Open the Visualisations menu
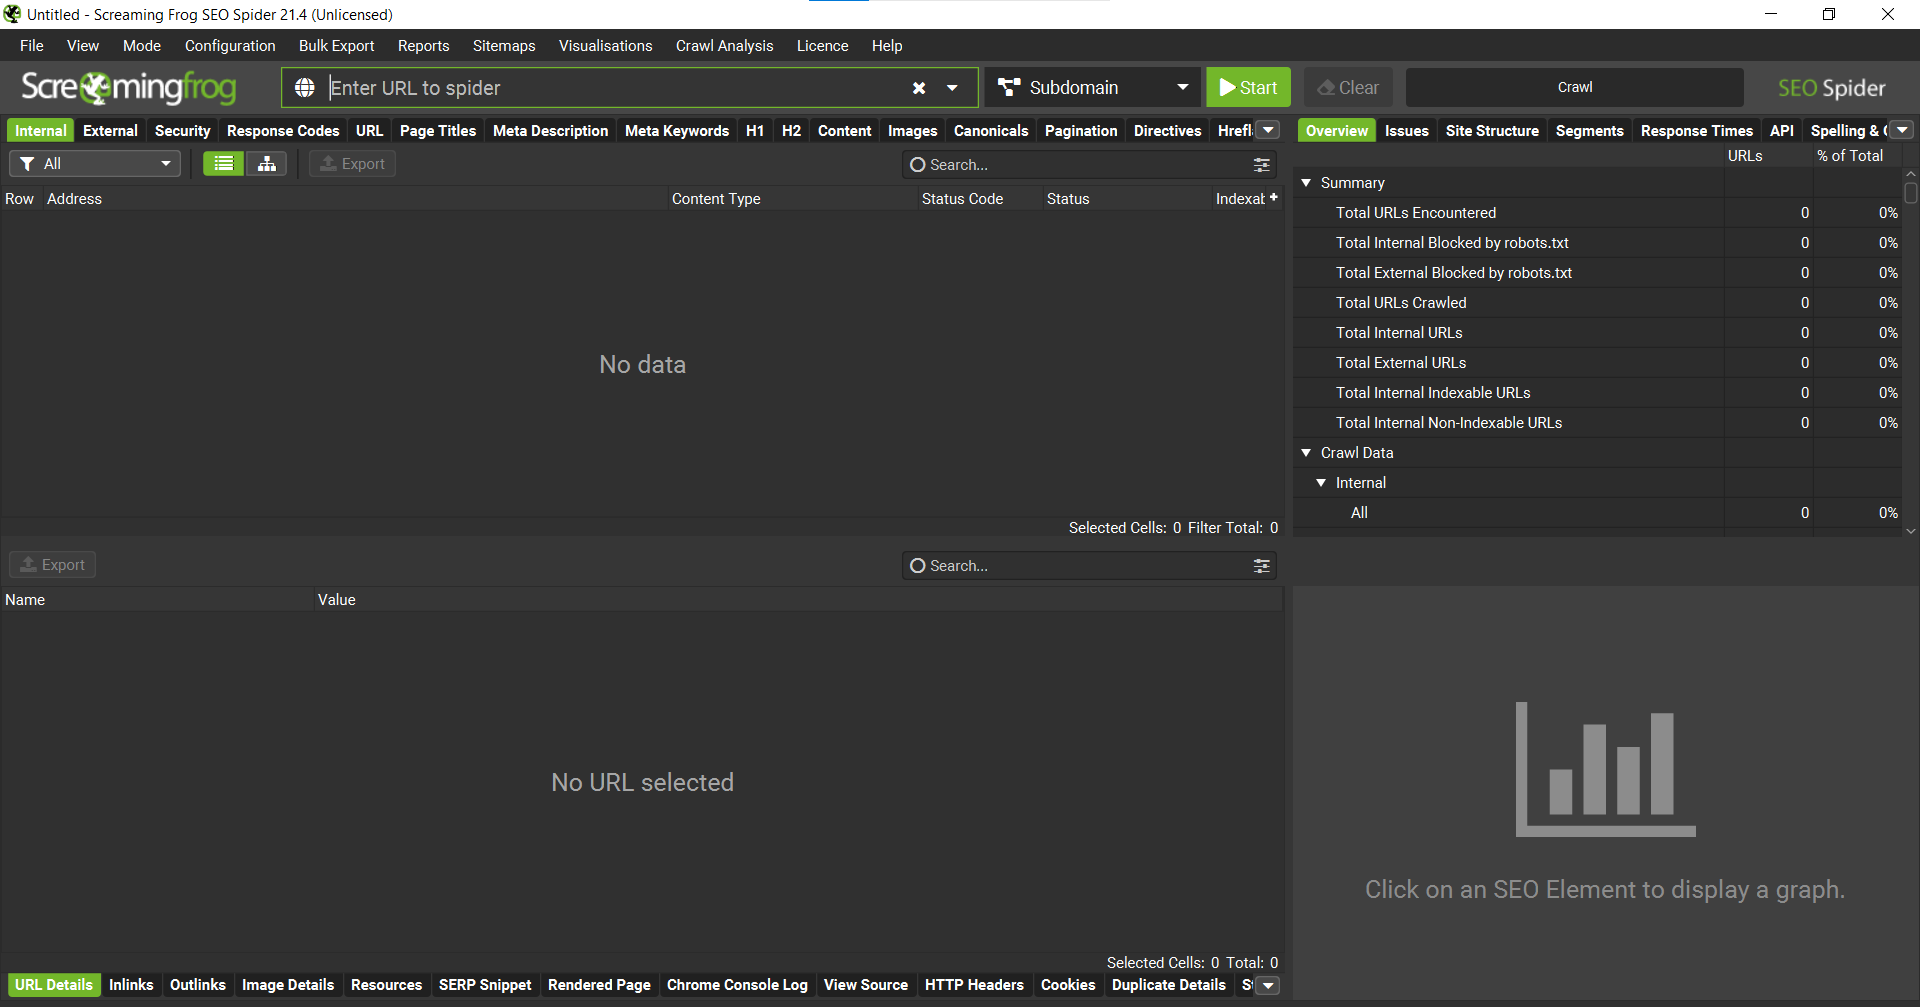The width and height of the screenshot is (1920, 1007). coord(605,46)
